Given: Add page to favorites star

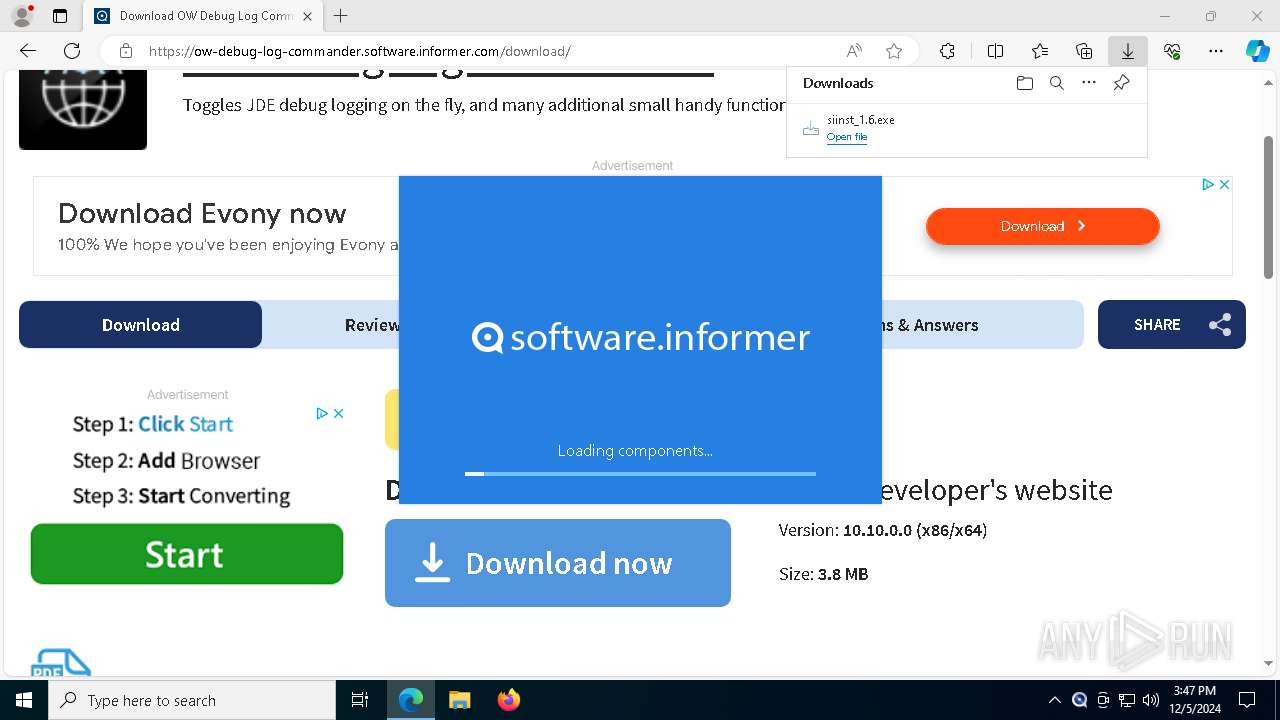Looking at the screenshot, I should pos(894,51).
